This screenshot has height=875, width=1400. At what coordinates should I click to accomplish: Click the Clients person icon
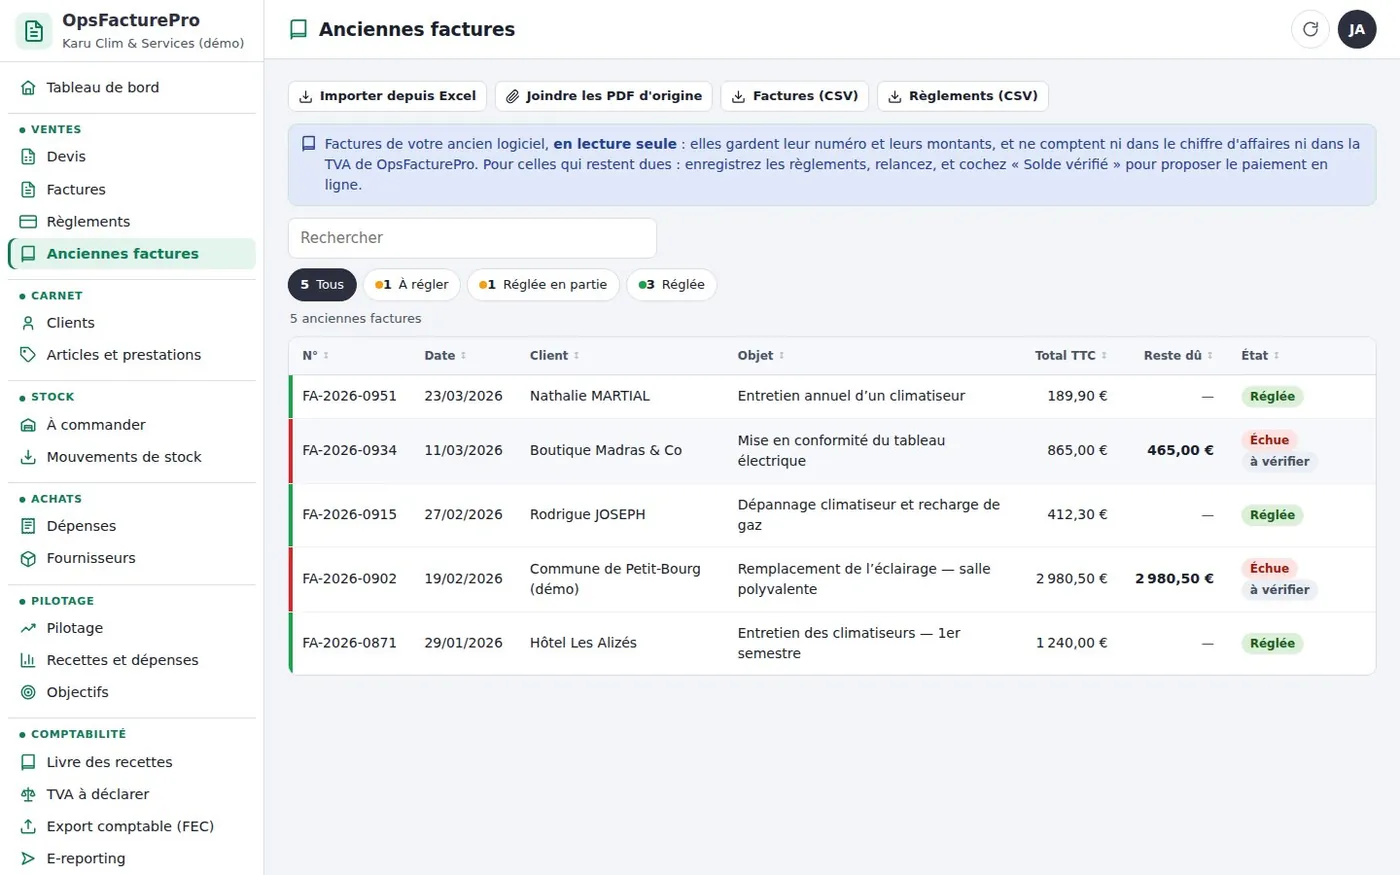28,322
